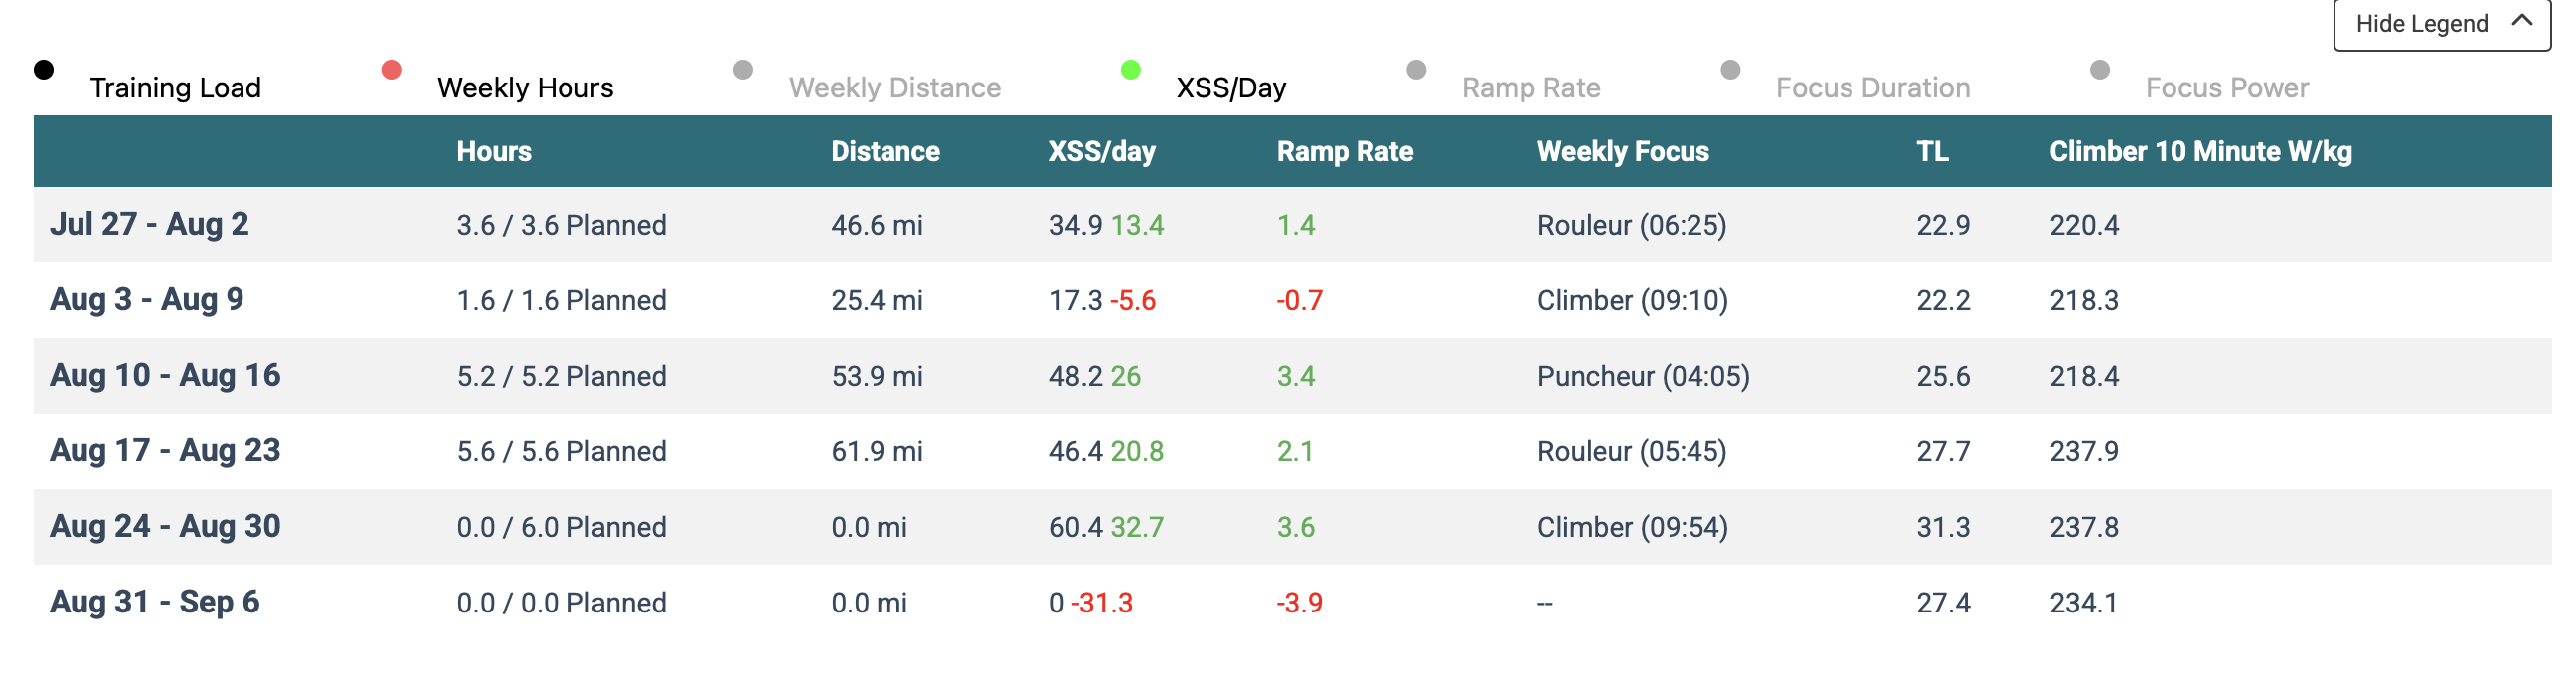This screenshot has width=2576, height=698.
Task: Click the green XSS/Day legend dot
Action: pos(1131,70)
